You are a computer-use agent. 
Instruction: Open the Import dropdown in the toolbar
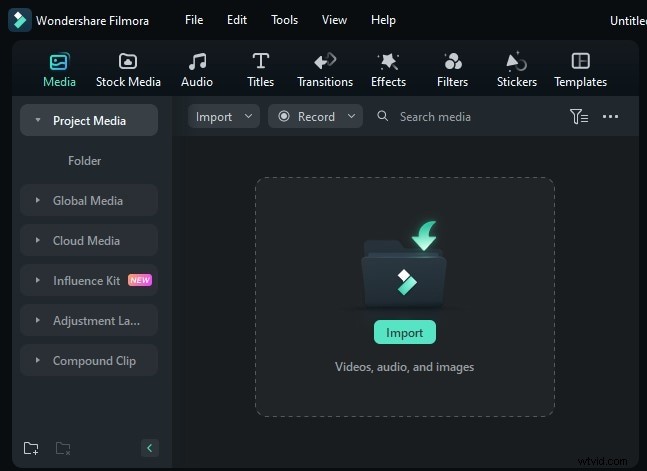click(x=224, y=116)
